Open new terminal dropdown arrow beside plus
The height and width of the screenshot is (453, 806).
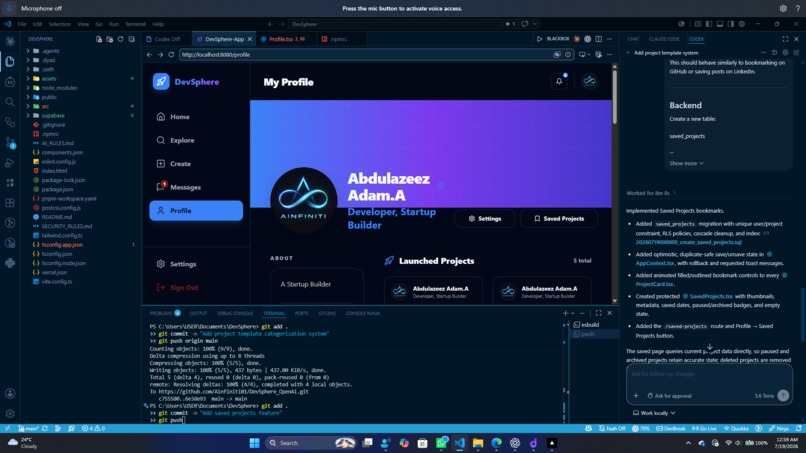coord(573,313)
